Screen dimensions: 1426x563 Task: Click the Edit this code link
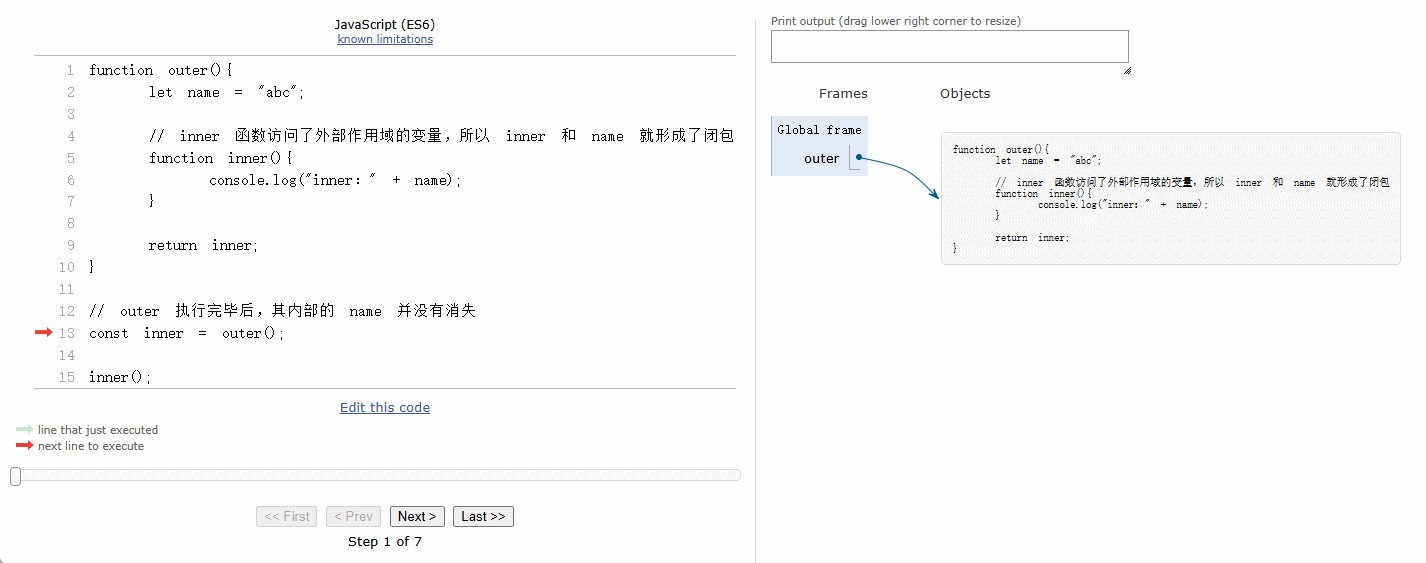(385, 408)
